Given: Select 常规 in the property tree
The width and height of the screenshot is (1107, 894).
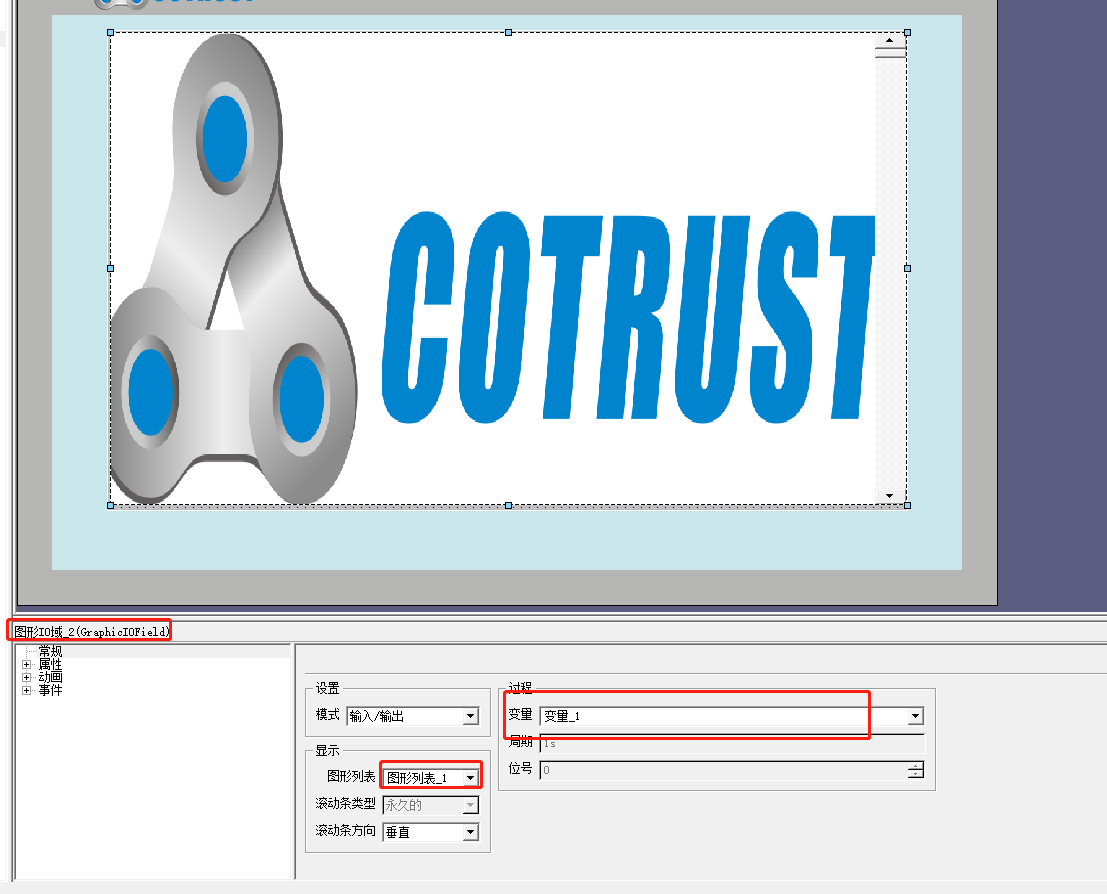Looking at the screenshot, I should [x=50, y=651].
